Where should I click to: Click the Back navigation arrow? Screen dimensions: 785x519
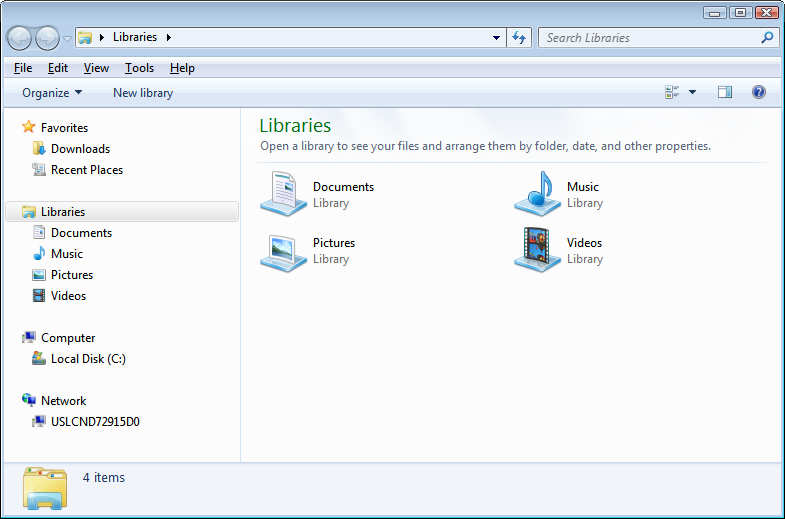[20, 38]
